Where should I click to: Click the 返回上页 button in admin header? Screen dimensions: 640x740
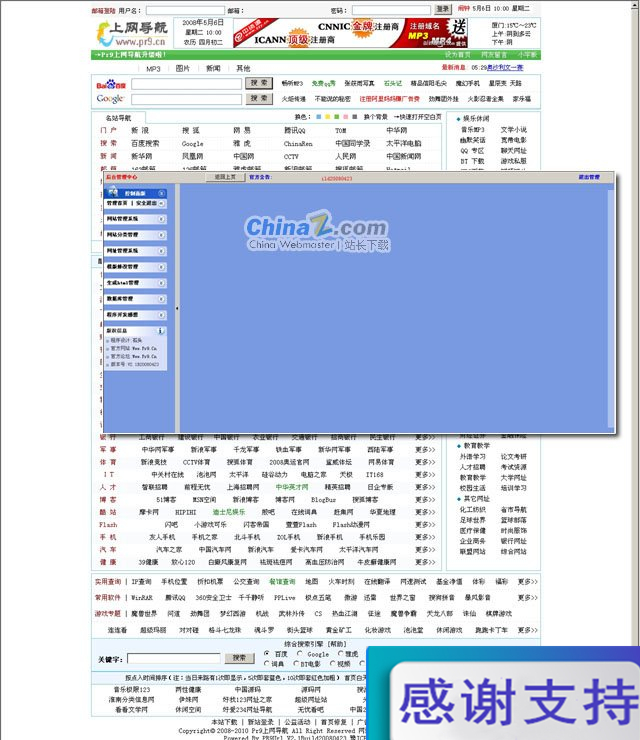[225, 177]
